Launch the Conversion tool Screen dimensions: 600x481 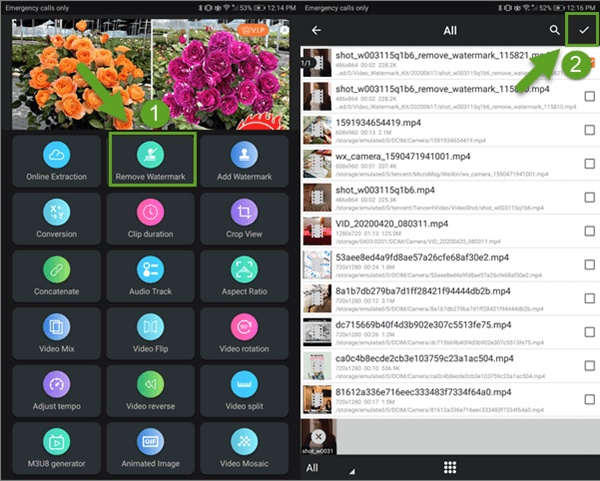click(x=57, y=218)
